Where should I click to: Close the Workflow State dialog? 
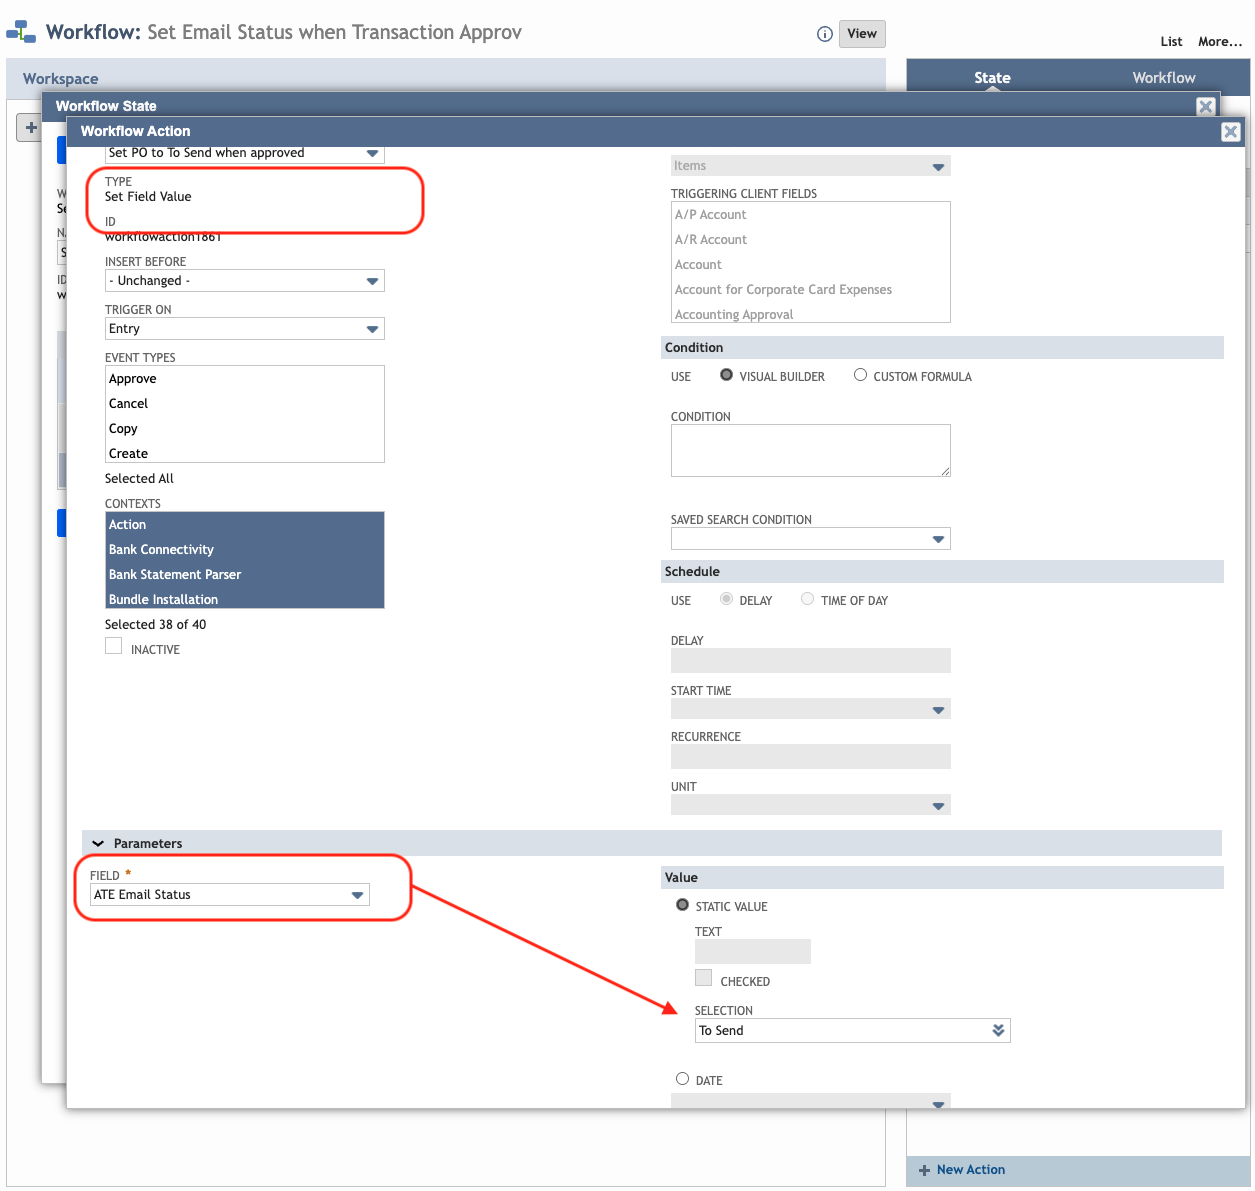tap(1206, 107)
